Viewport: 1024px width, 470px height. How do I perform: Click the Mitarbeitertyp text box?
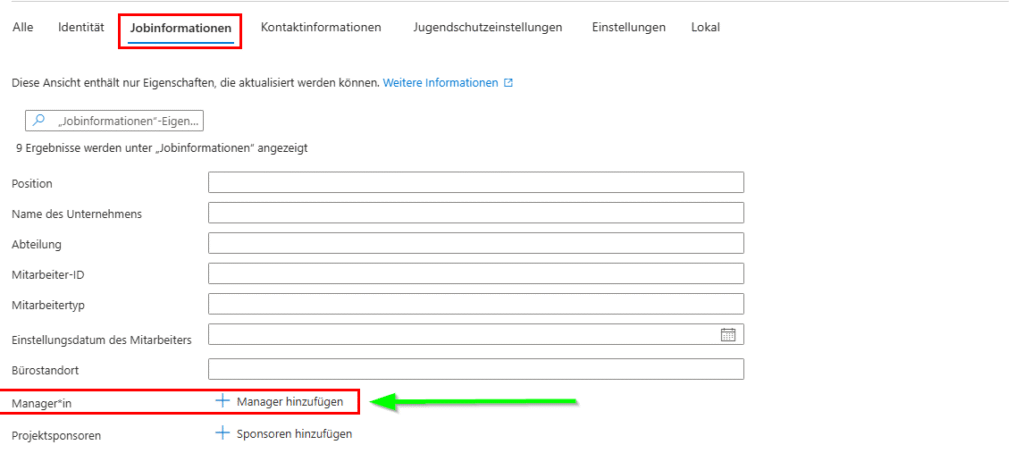tap(475, 303)
